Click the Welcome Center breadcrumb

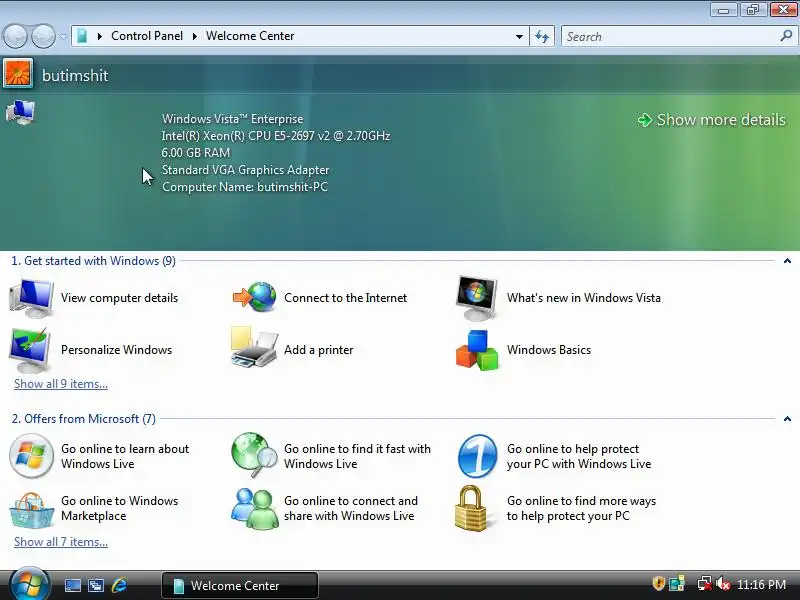coord(250,36)
